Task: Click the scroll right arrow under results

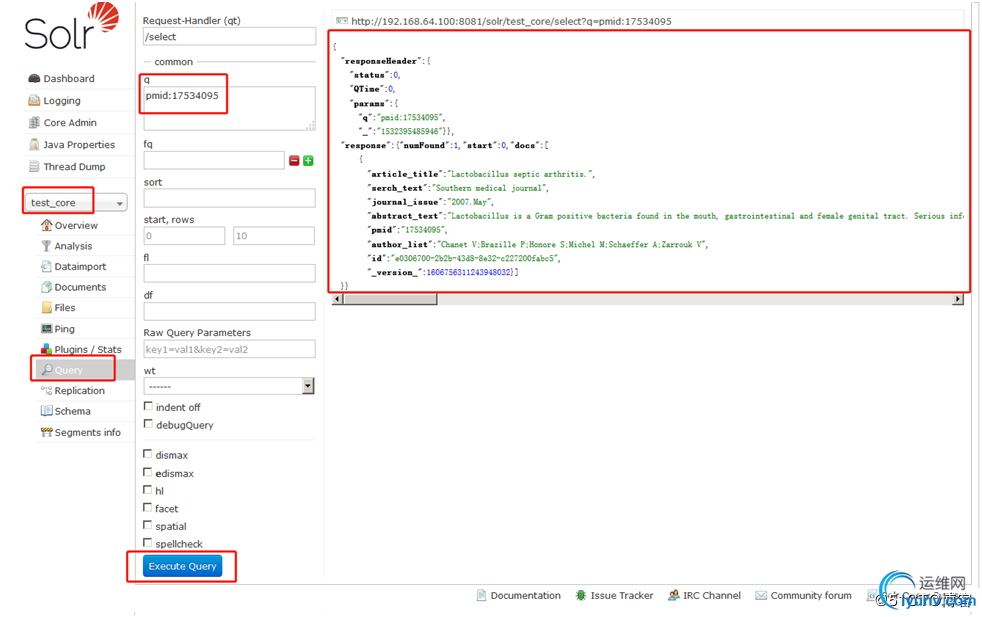Action: tap(958, 299)
